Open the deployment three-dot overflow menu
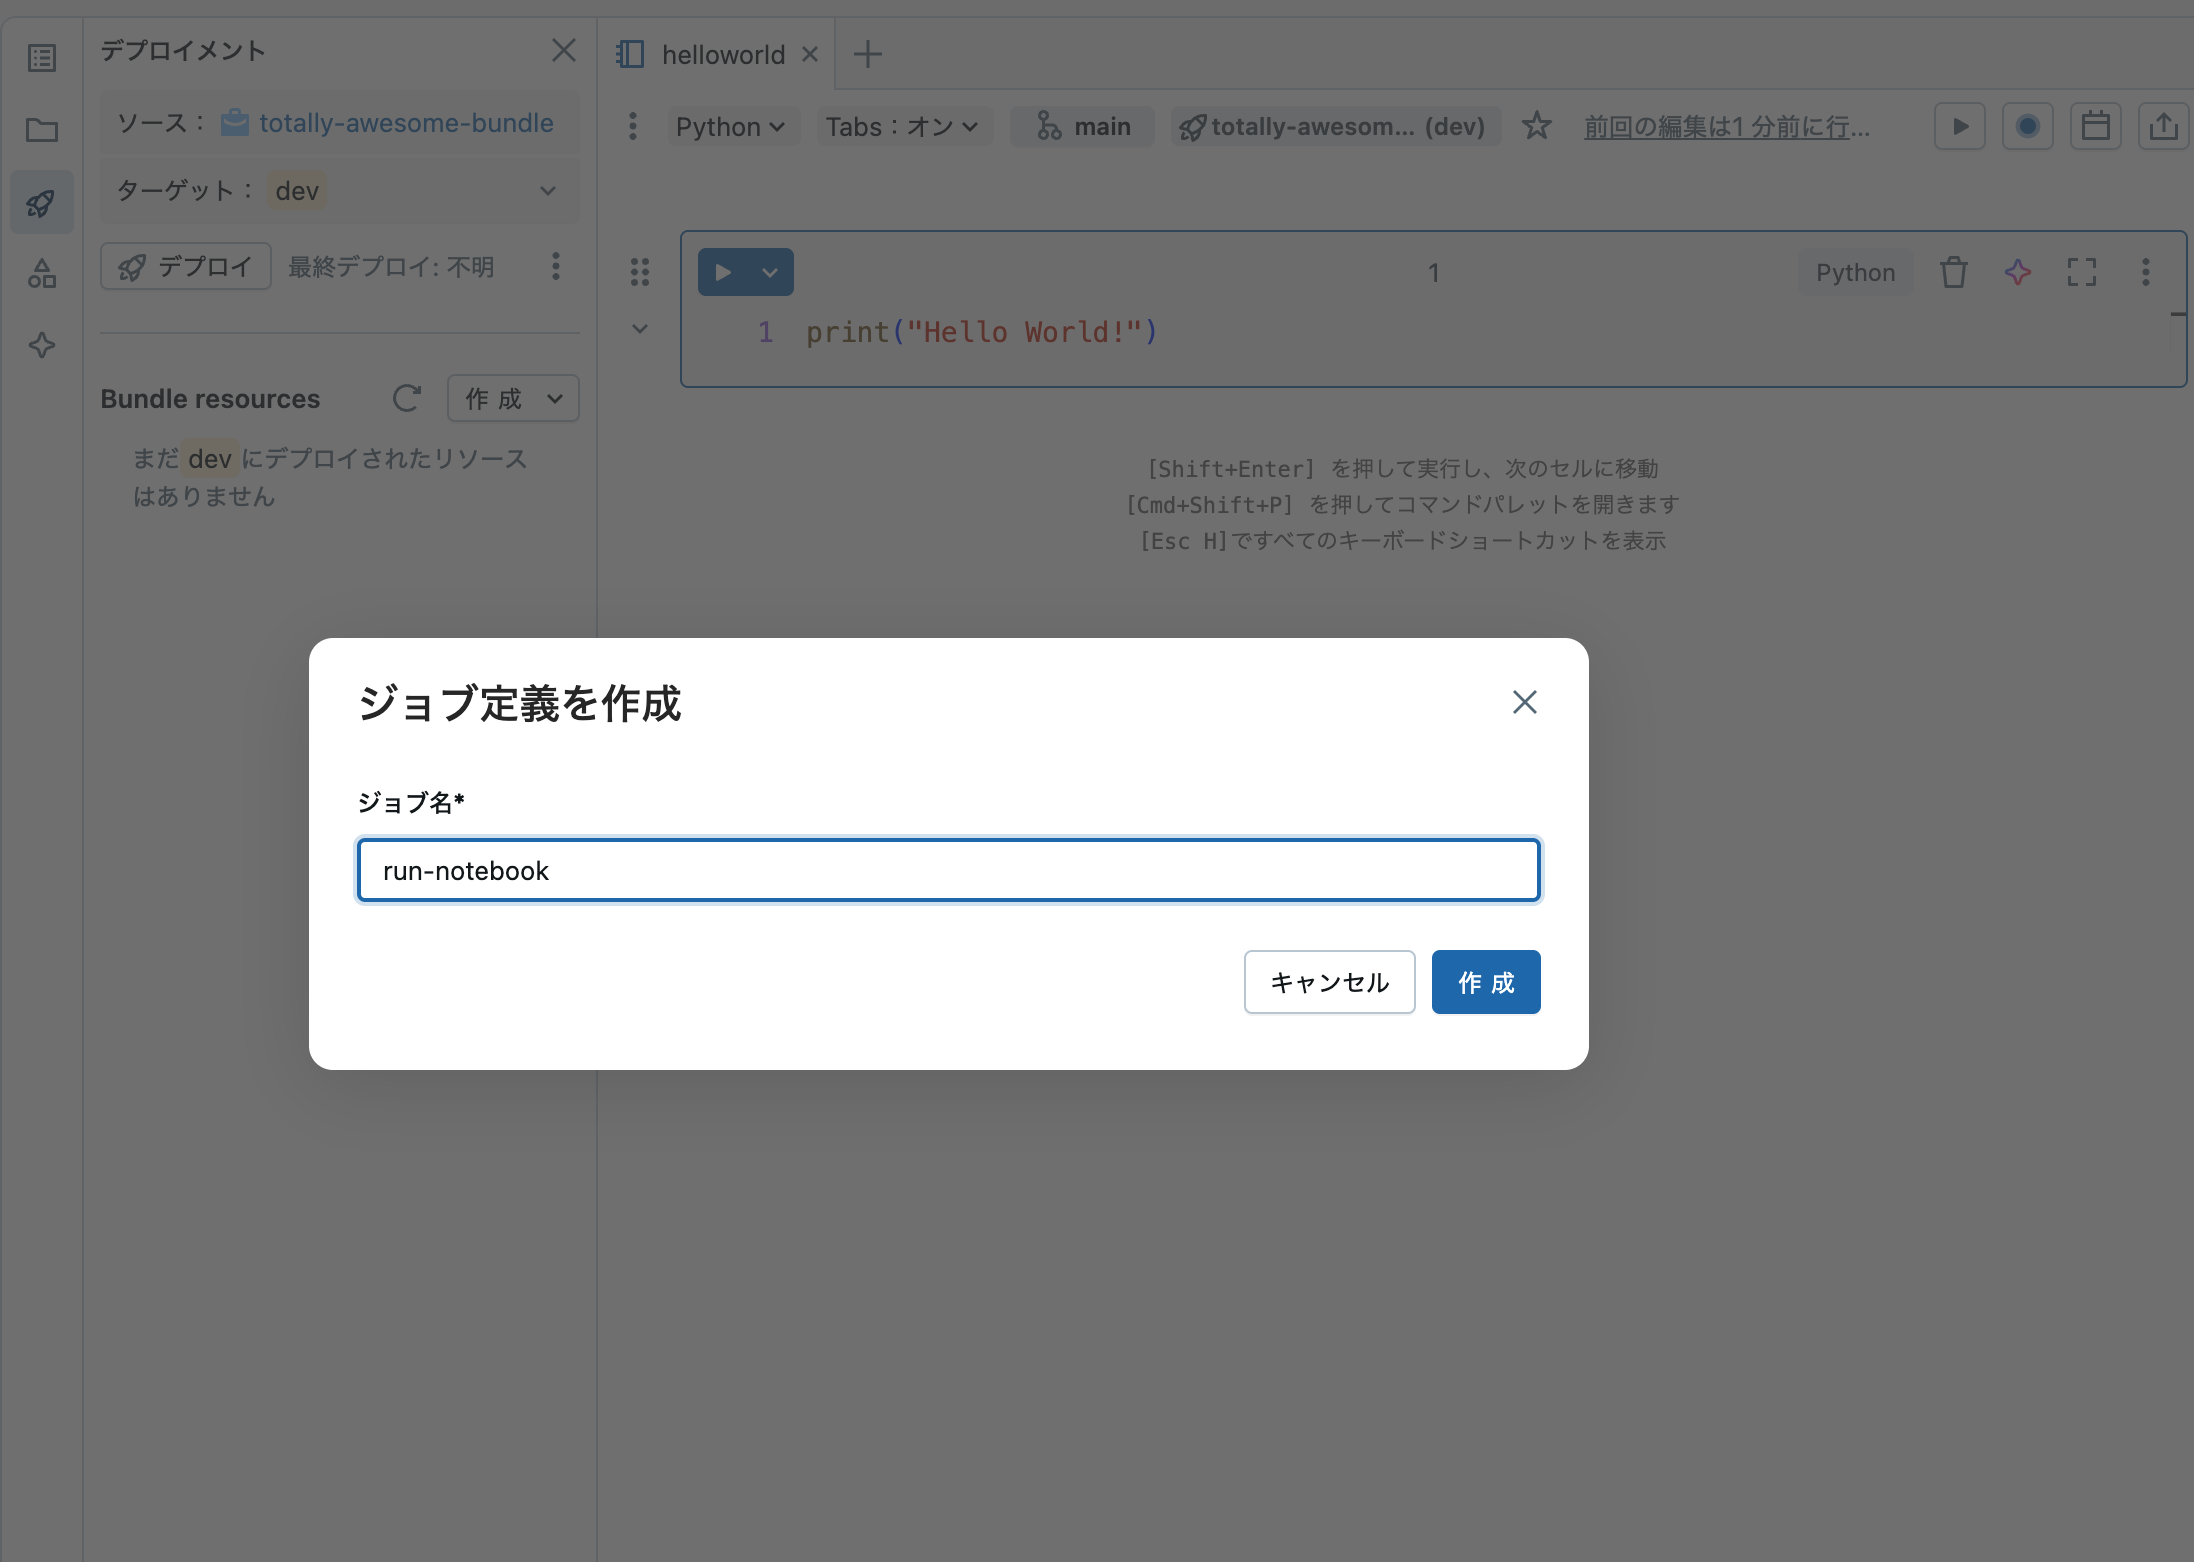The width and height of the screenshot is (2194, 1562). pyautogui.click(x=557, y=266)
